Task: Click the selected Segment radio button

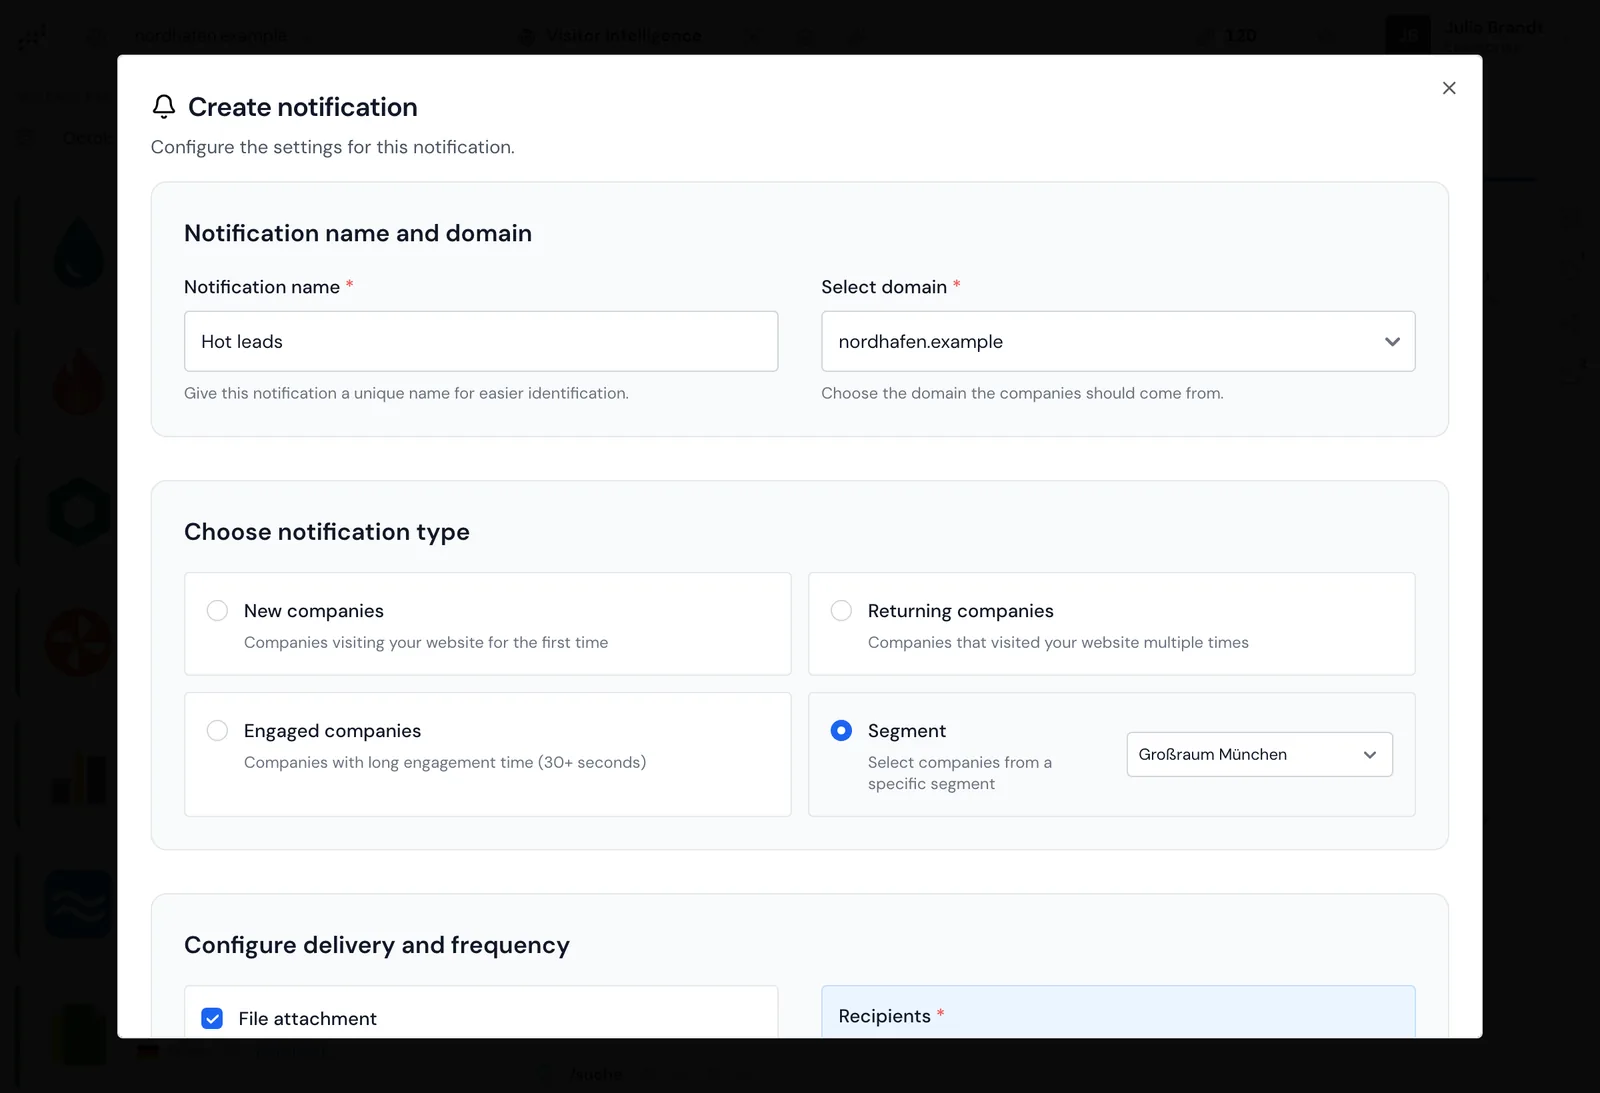Action: [x=842, y=731]
